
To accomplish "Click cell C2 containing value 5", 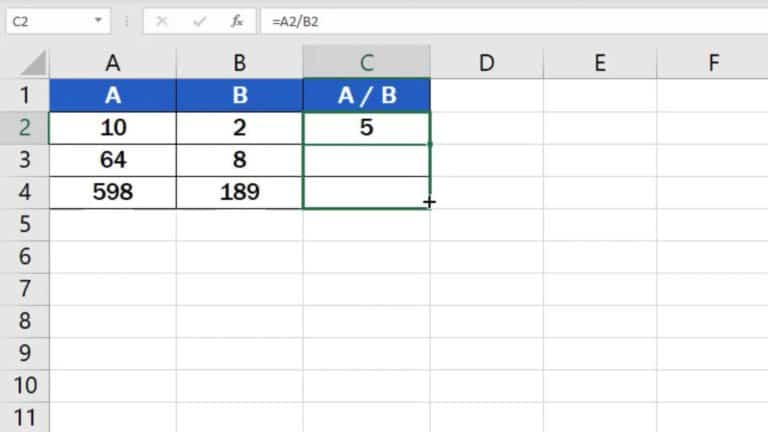I will coord(367,128).
